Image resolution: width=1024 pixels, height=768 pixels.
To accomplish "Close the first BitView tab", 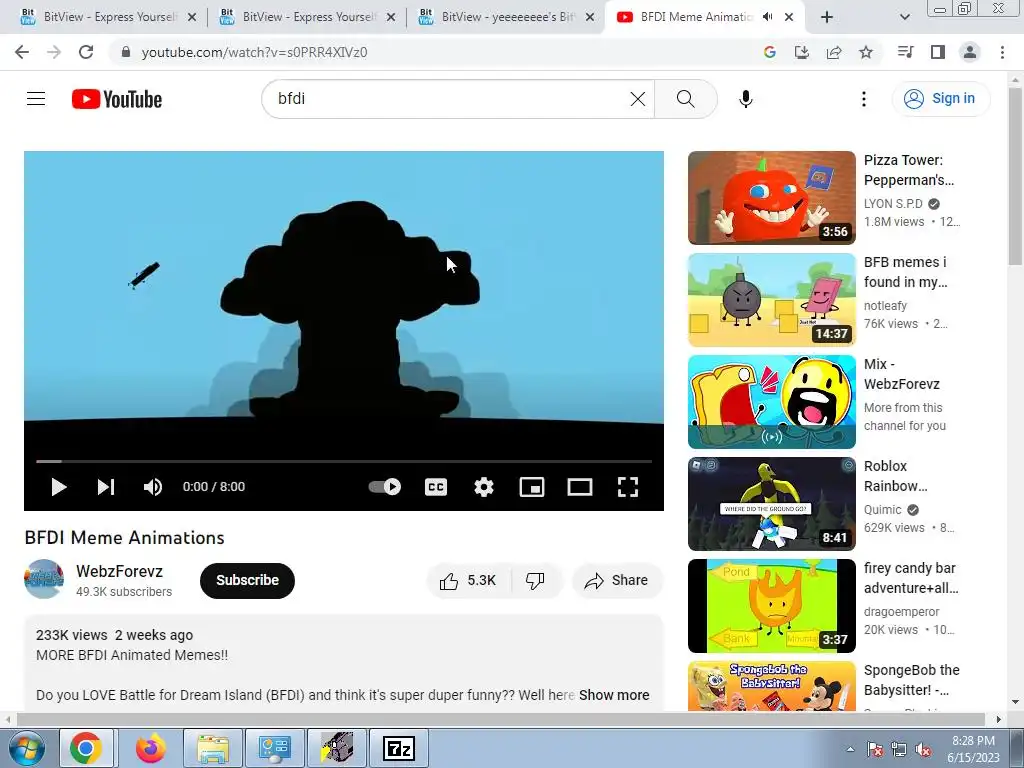I will click(x=192, y=18).
